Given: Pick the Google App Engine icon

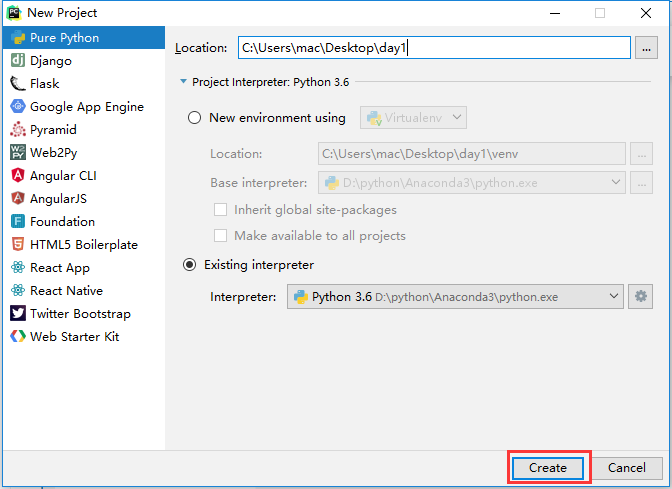Looking at the screenshot, I should point(17,107).
